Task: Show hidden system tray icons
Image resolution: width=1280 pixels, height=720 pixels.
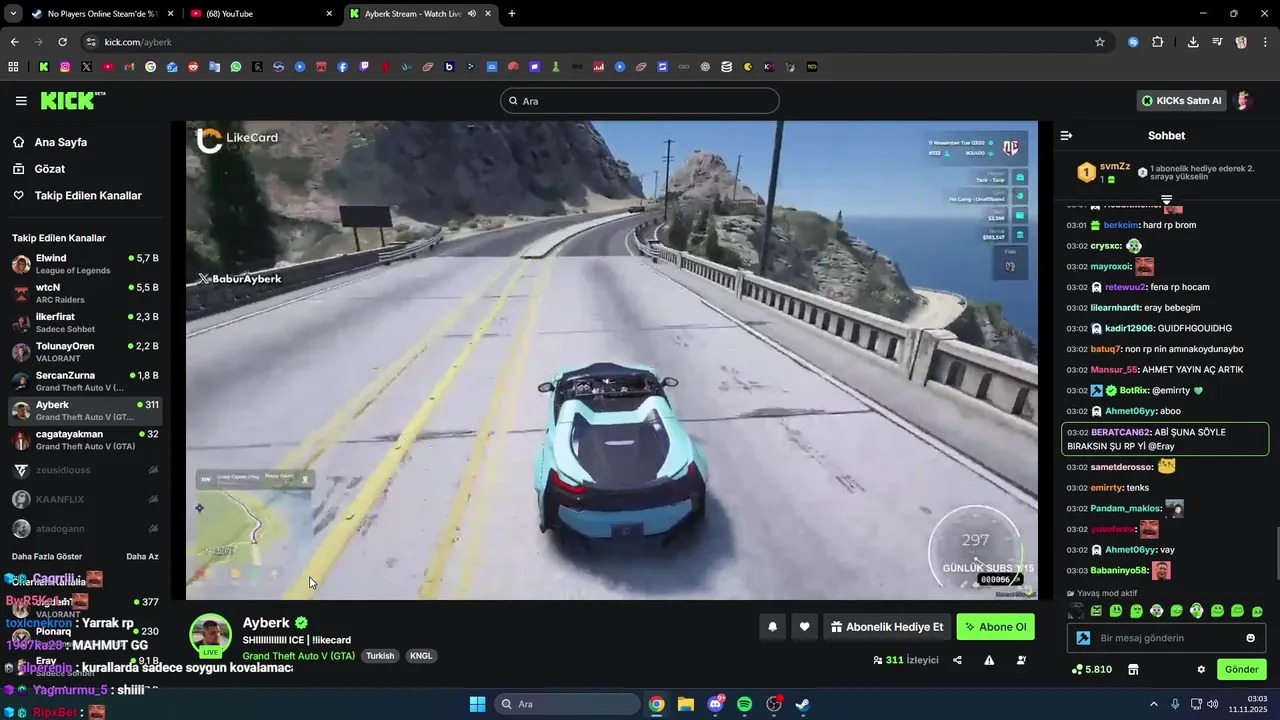Action: 1154,704
